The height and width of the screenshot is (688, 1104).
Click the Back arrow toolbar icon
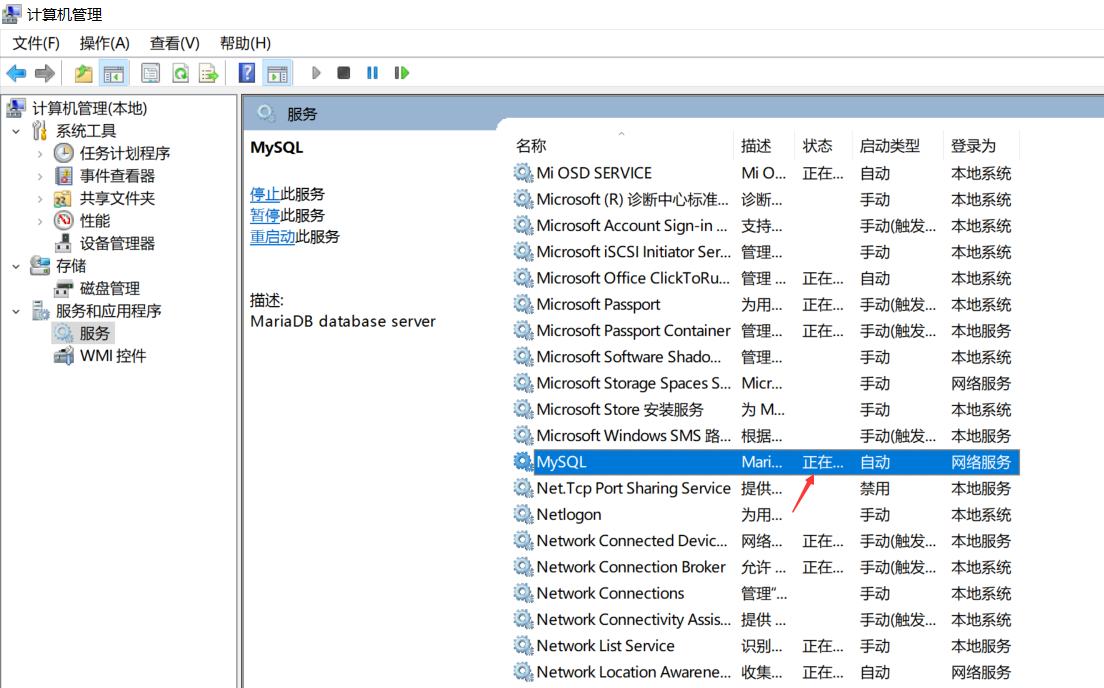tap(16, 73)
